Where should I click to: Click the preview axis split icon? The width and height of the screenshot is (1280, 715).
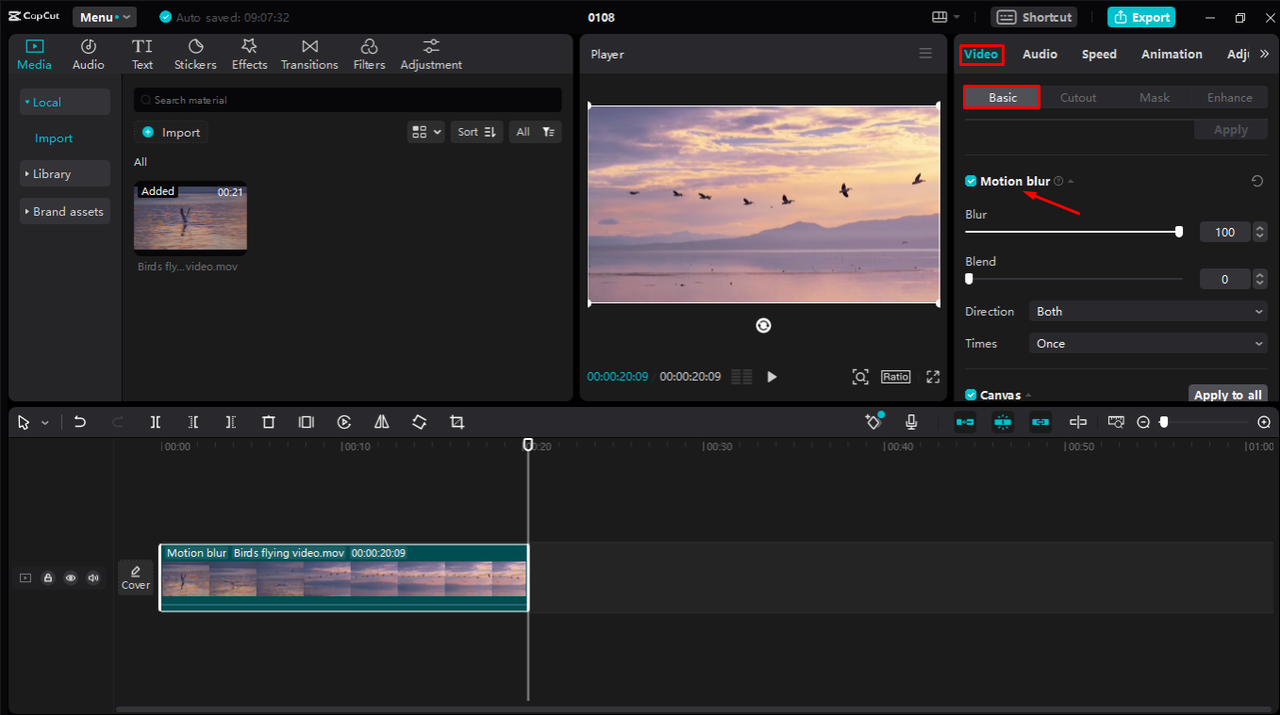tap(1078, 423)
